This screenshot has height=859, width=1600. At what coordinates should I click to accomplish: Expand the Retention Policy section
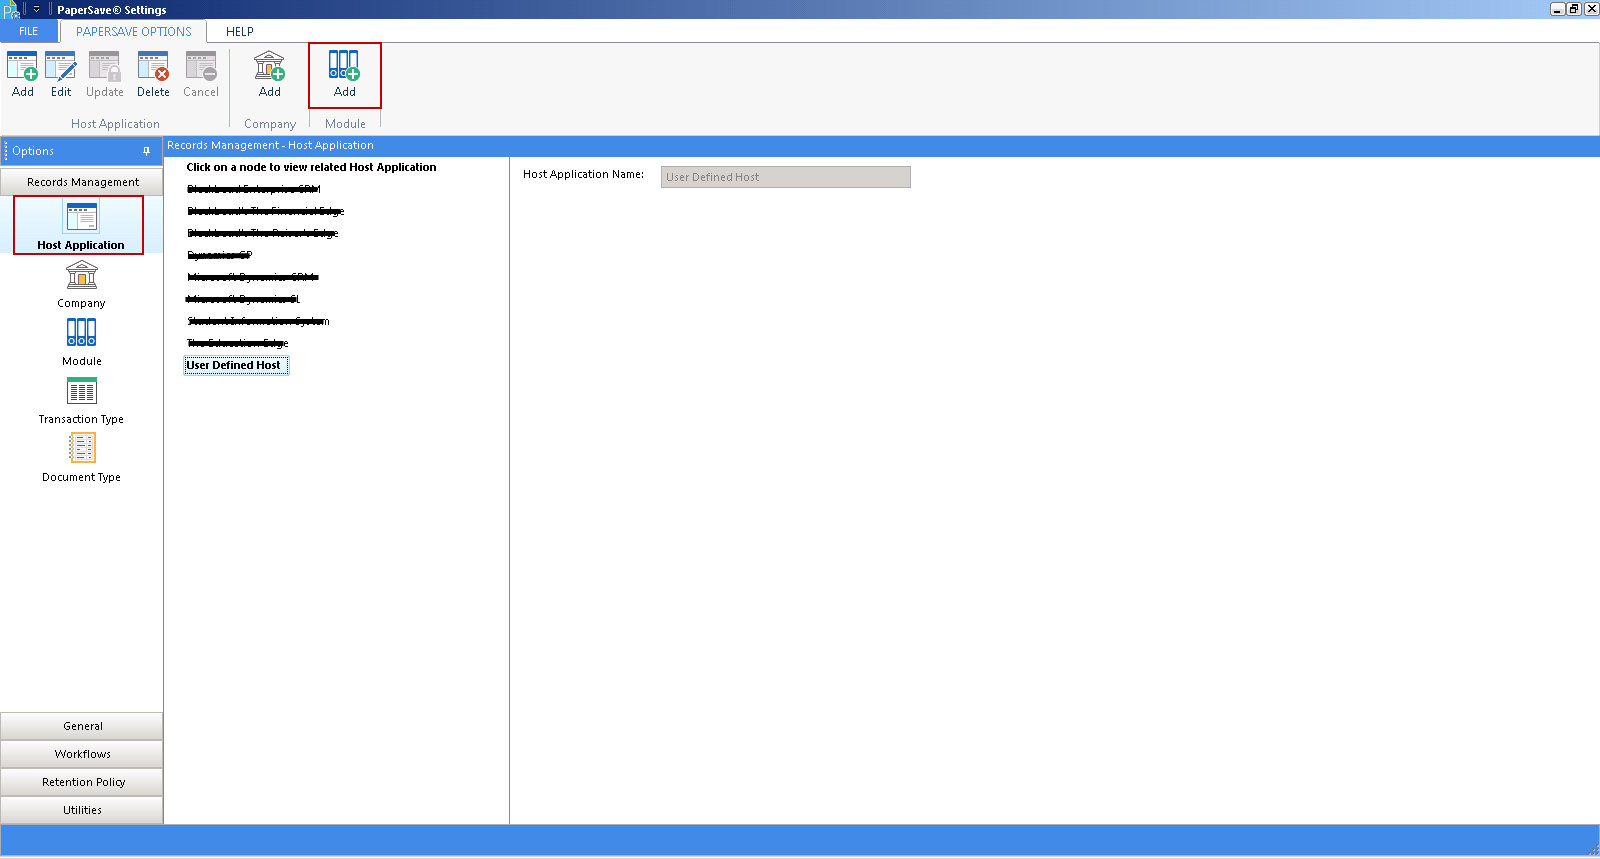82,782
